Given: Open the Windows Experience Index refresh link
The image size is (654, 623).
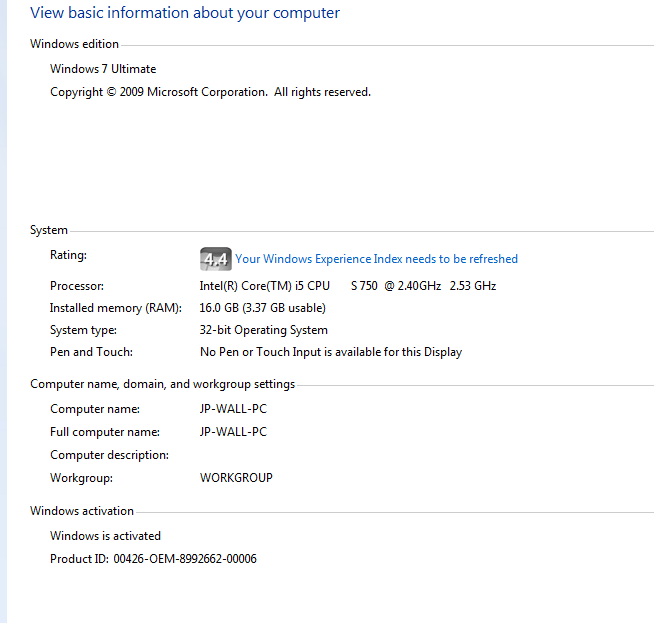Looking at the screenshot, I should tap(376, 259).
